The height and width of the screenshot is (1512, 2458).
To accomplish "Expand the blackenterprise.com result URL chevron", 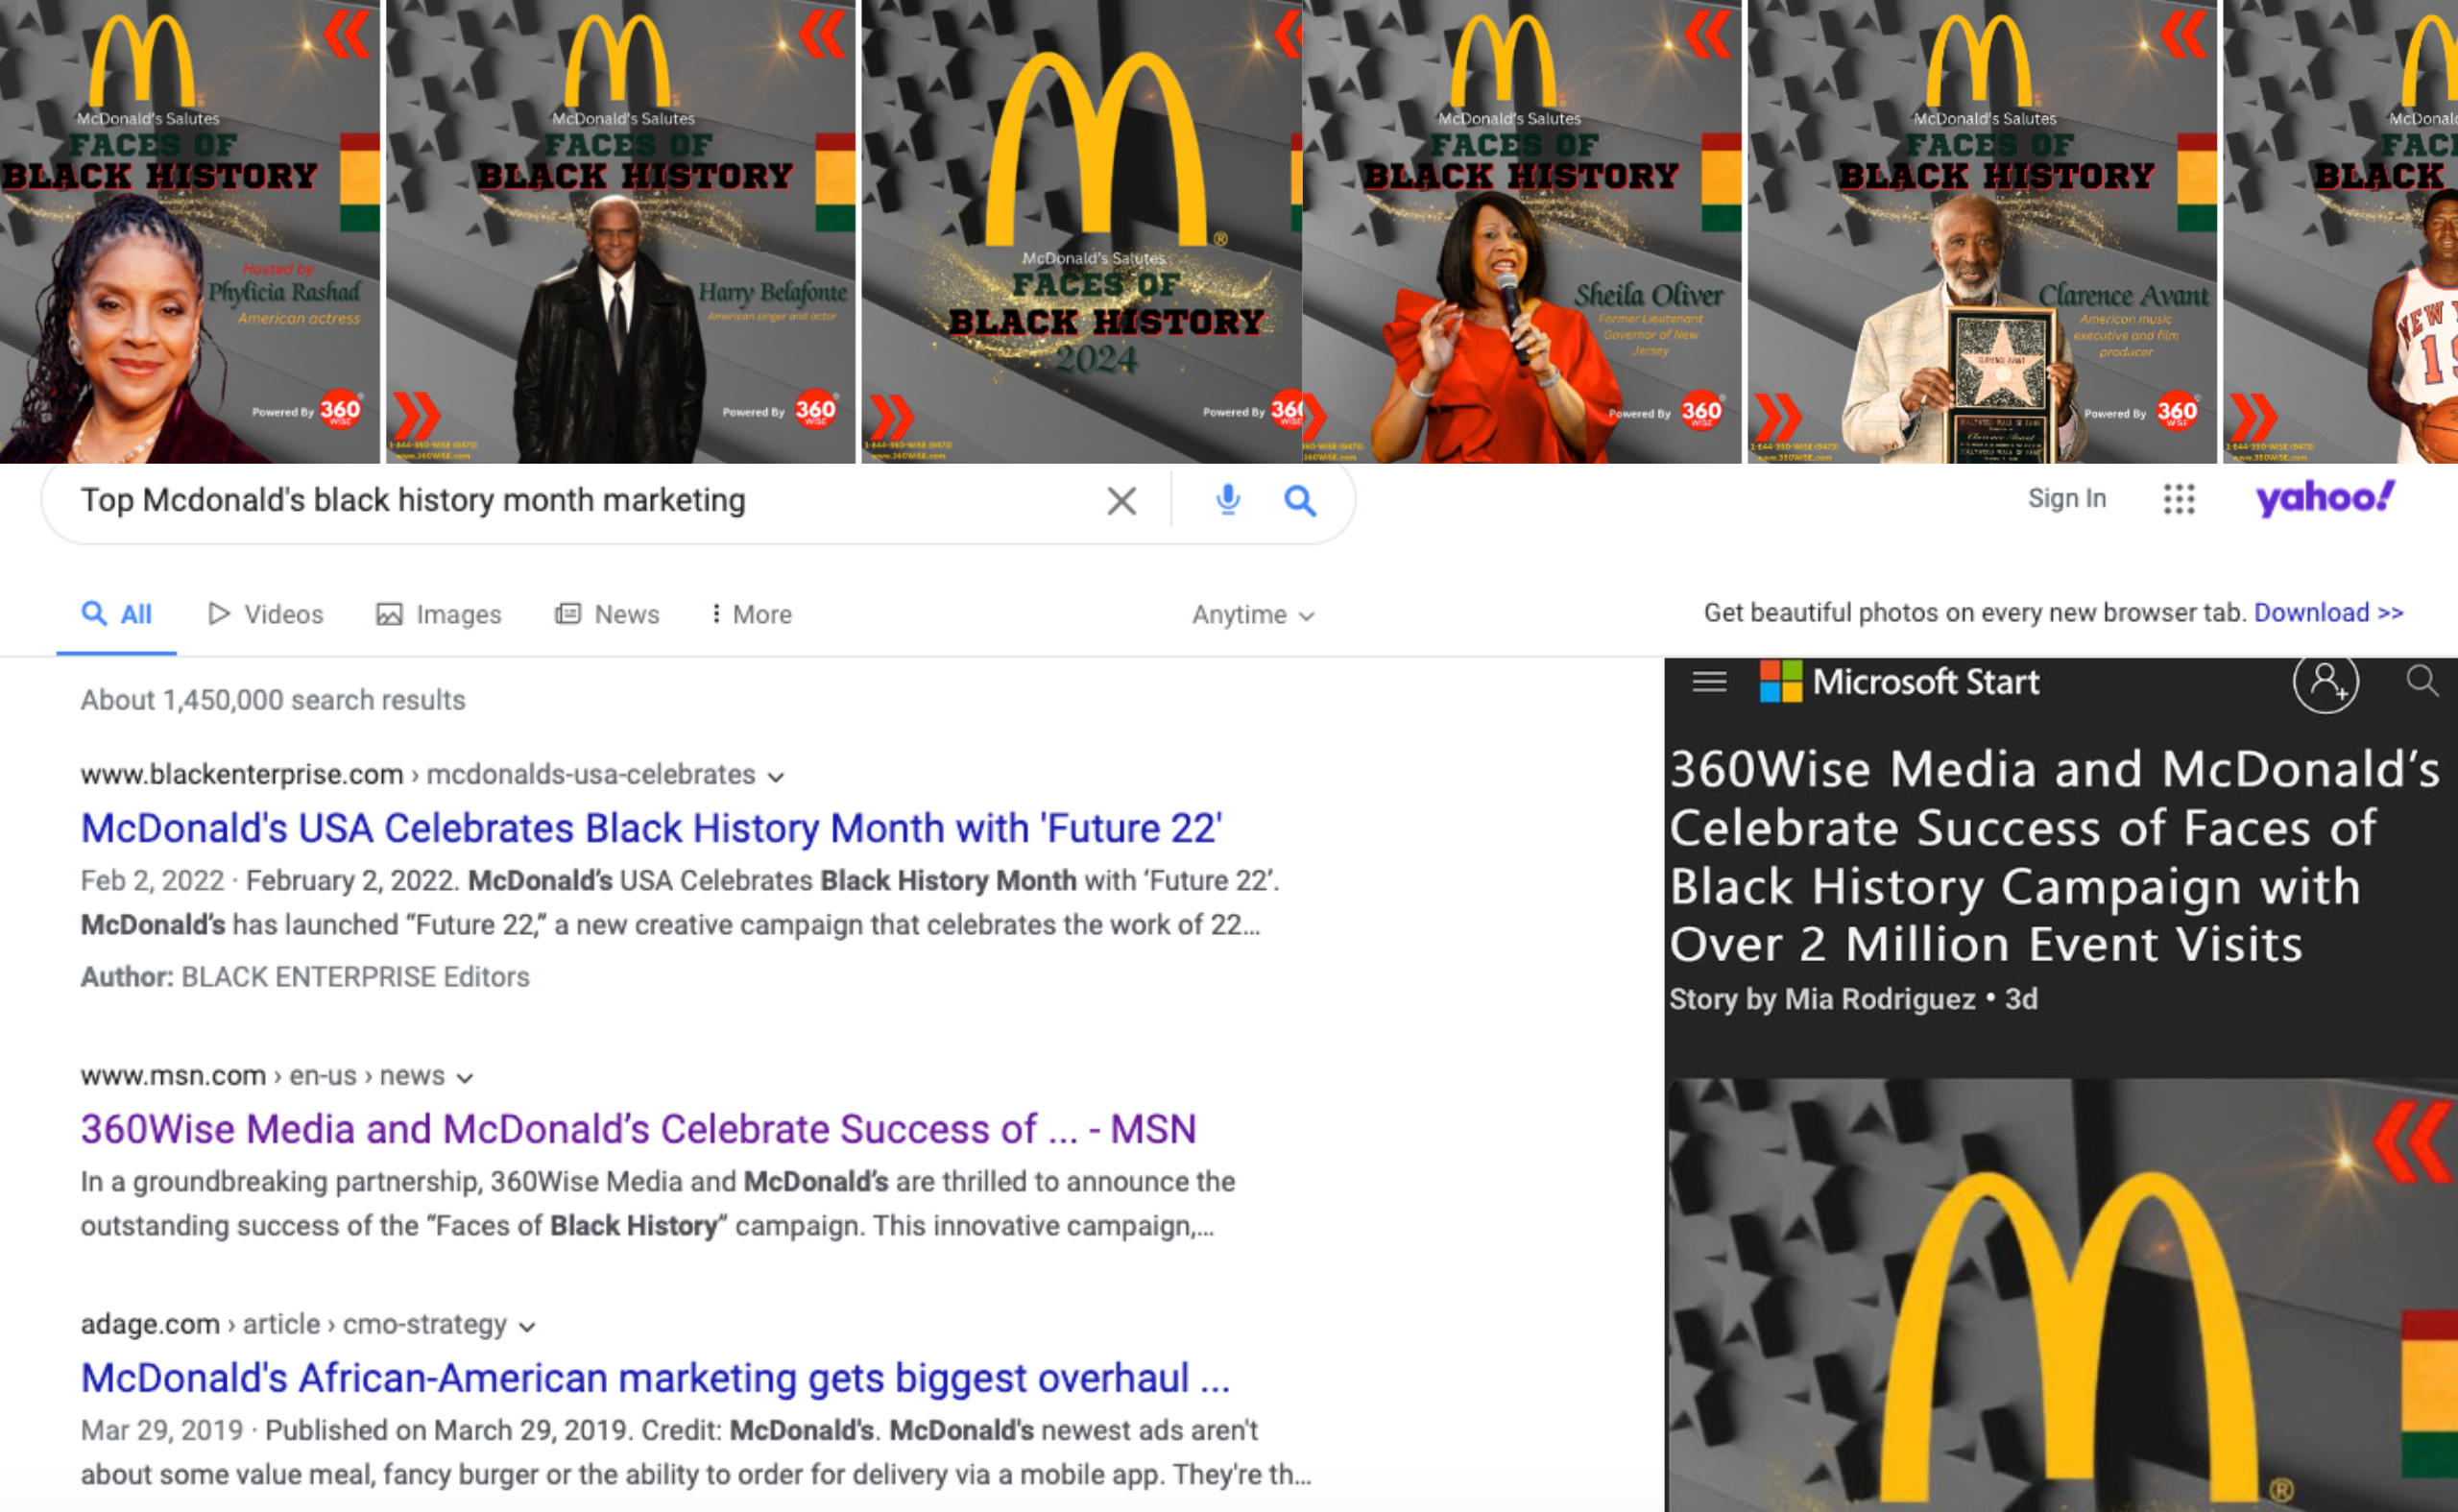I will [x=775, y=776].
